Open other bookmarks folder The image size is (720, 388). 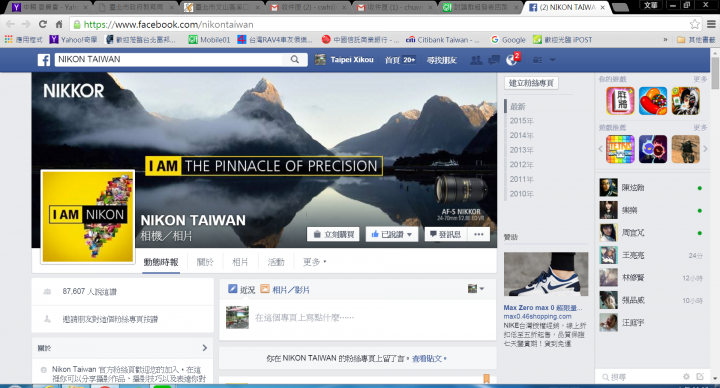tap(696, 40)
